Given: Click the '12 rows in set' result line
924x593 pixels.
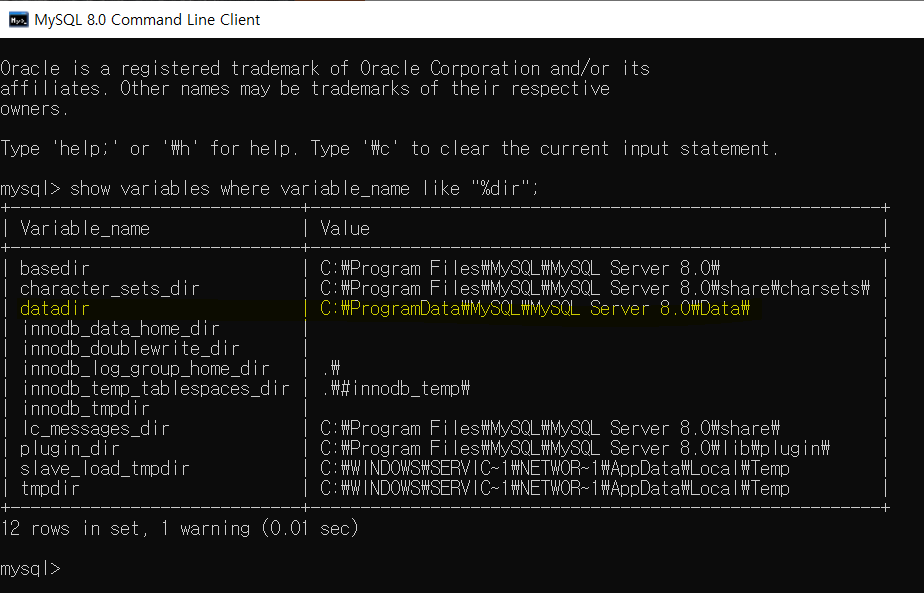Looking at the screenshot, I should click(x=179, y=528).
